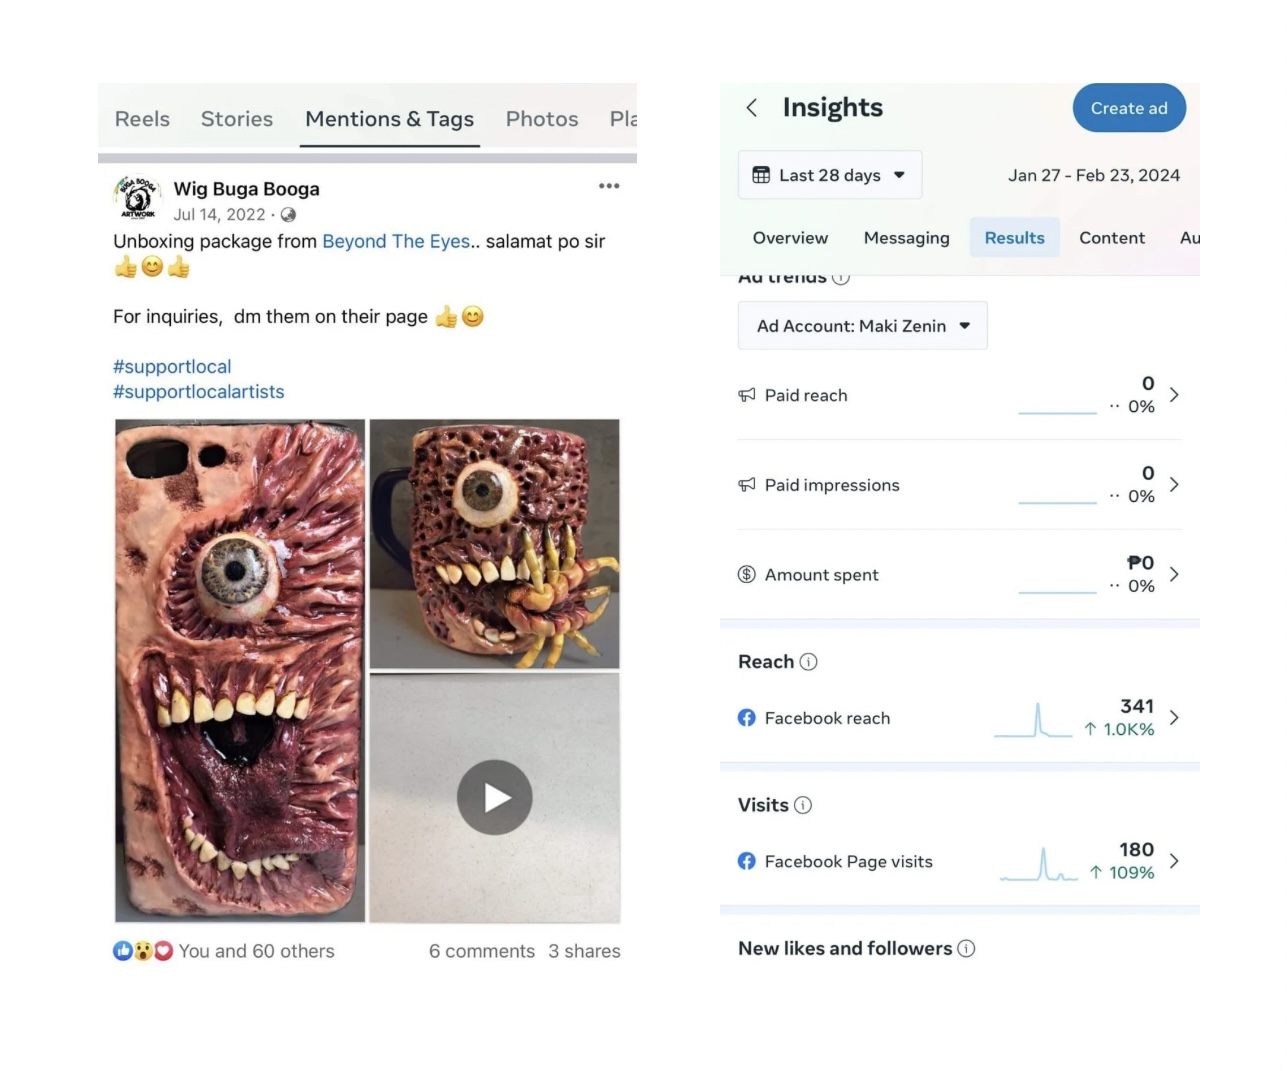Click the Insights heading
This screenshot has height=1071, width=1287.
832,108
